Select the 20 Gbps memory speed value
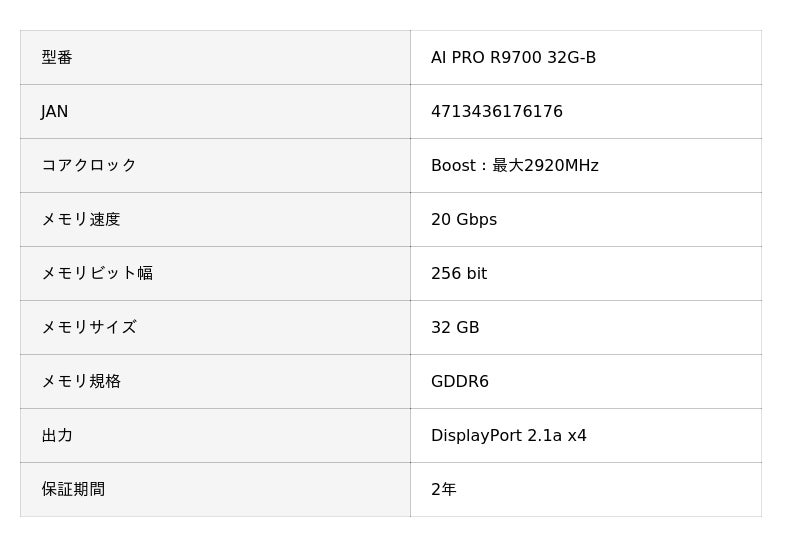The image size is (800, 547). 463,220
